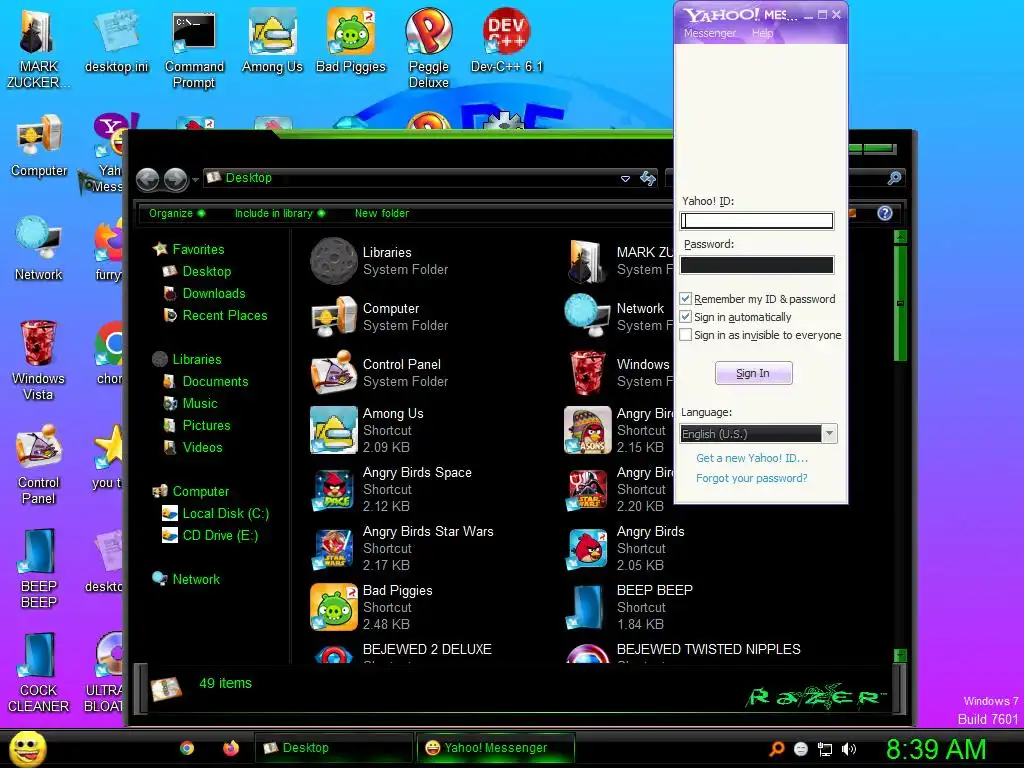The height and width of the screenshot is (768, 1024).
Task: Click the network tray icon
Action: (825, 749)
